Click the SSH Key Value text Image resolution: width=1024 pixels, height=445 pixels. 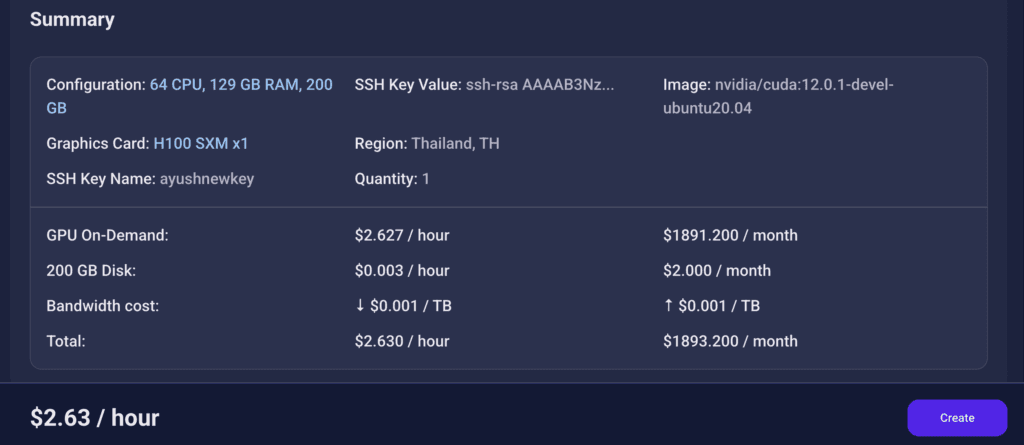539,85
